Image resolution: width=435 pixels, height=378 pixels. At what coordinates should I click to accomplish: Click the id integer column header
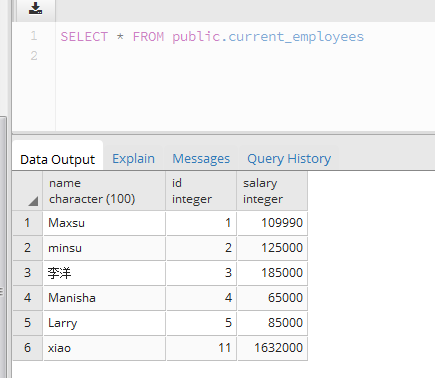pyautogui.click(x=201, y=191)
